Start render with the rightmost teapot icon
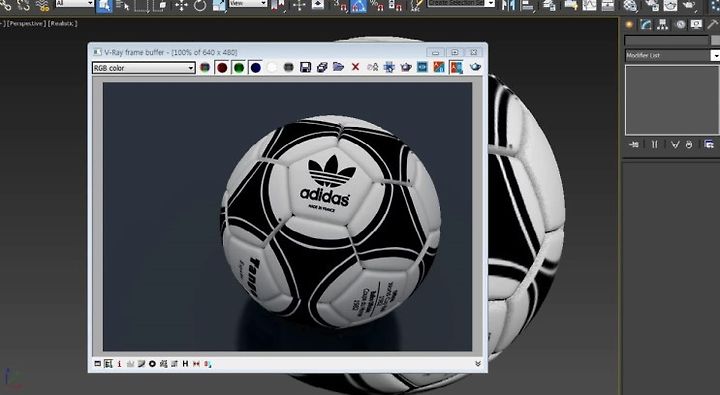720x395 pixels. tap(475, 68)
